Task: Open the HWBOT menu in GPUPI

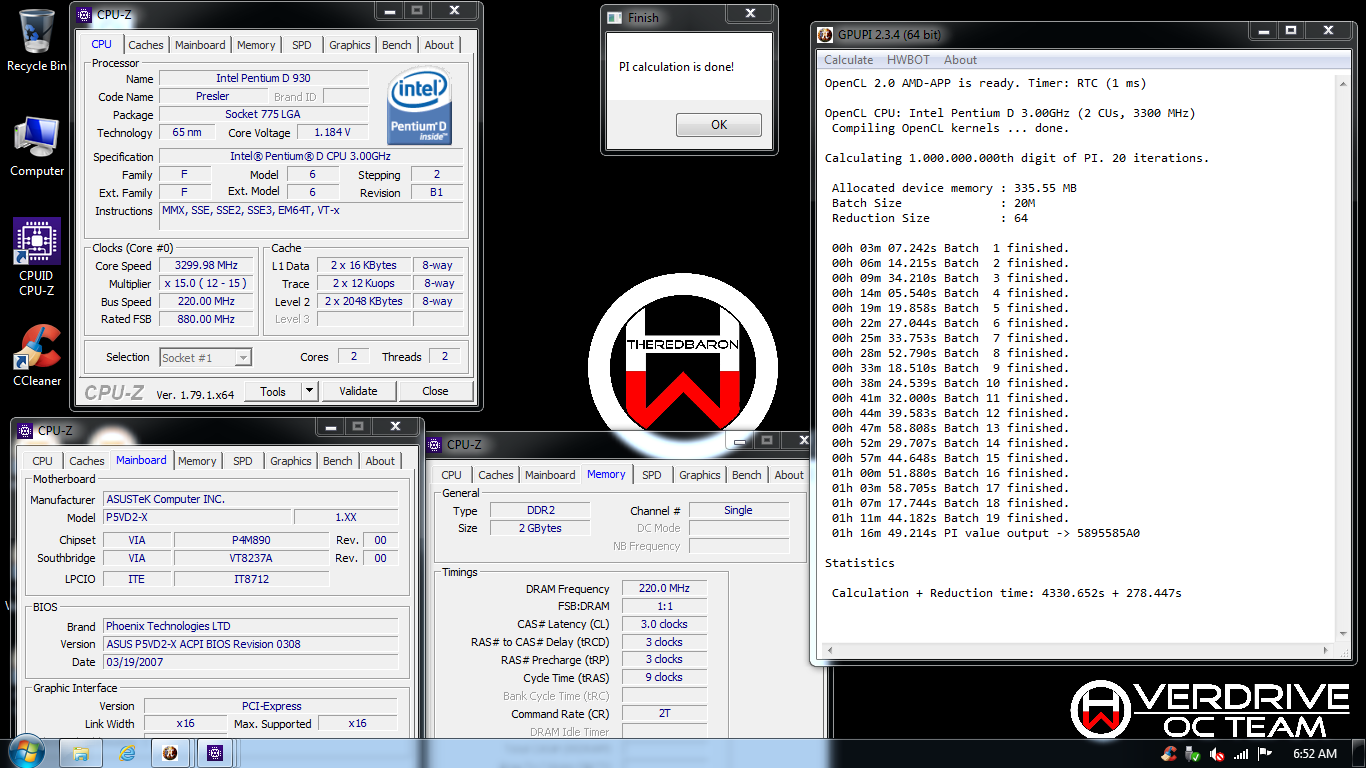Action: tap(908, 60)
